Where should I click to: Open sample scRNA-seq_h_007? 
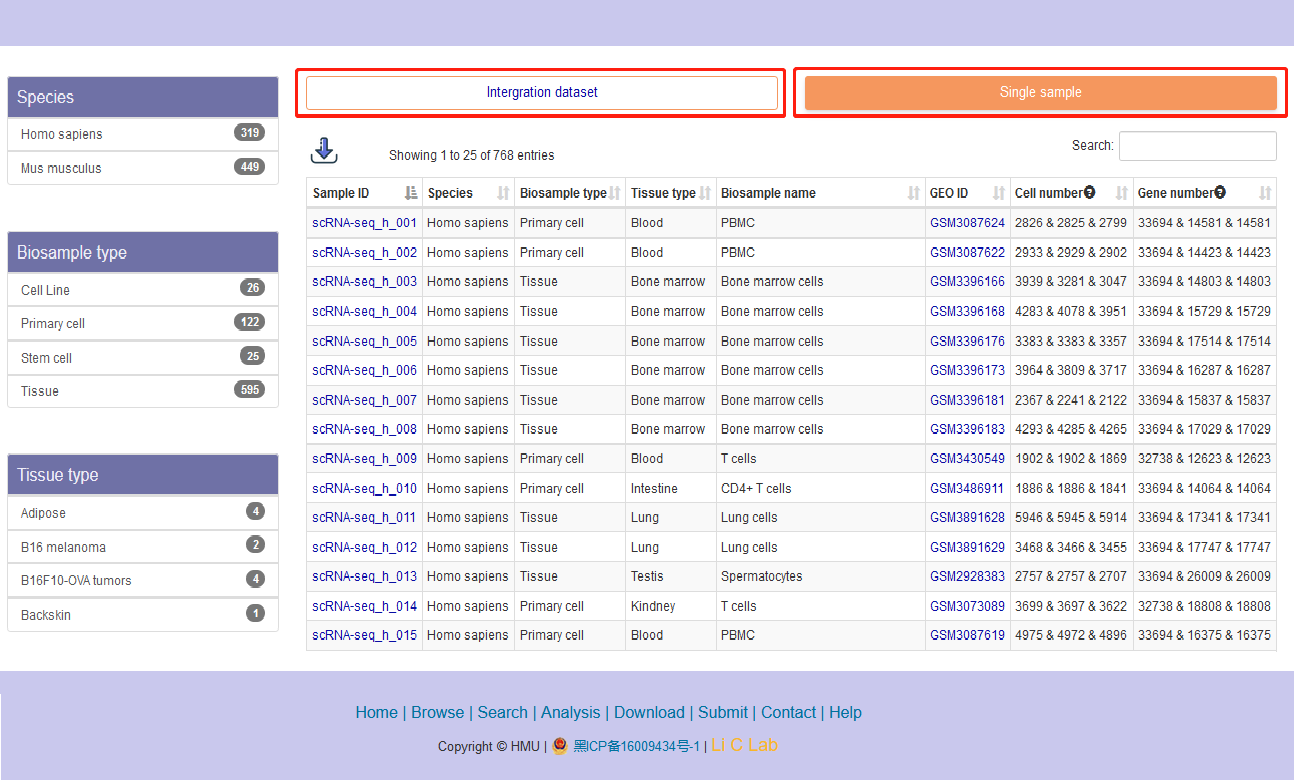pyautogui.click(x=364, y=400)
